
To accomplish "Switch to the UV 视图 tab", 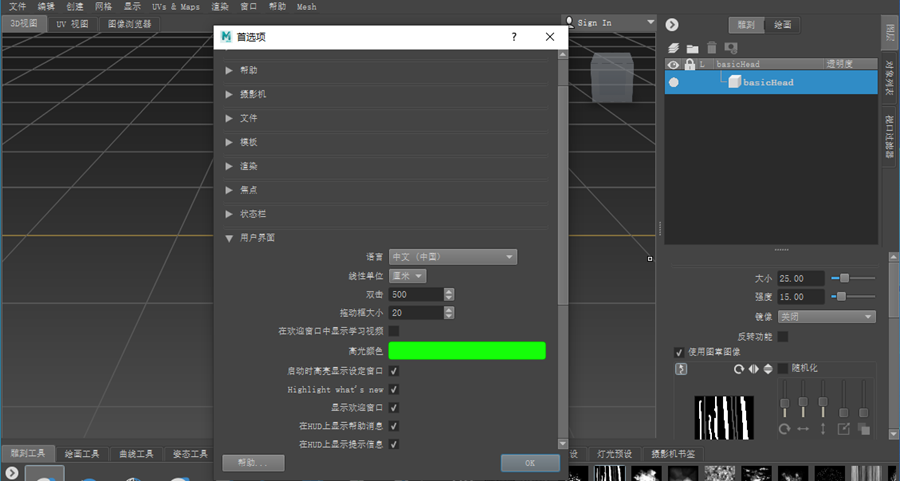I will click(72, 24).
